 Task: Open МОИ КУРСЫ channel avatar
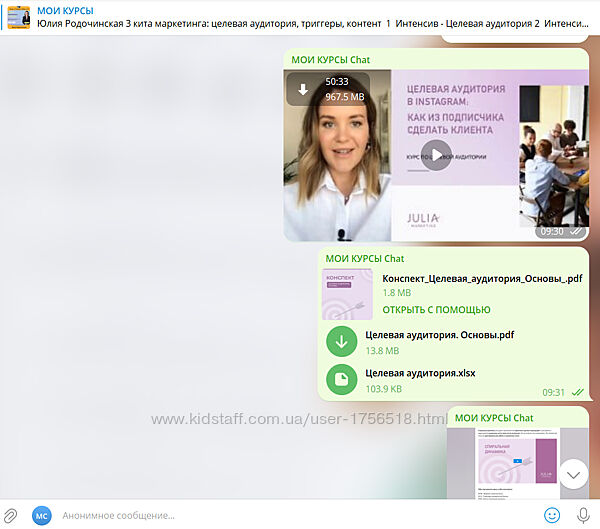[18, 16]
